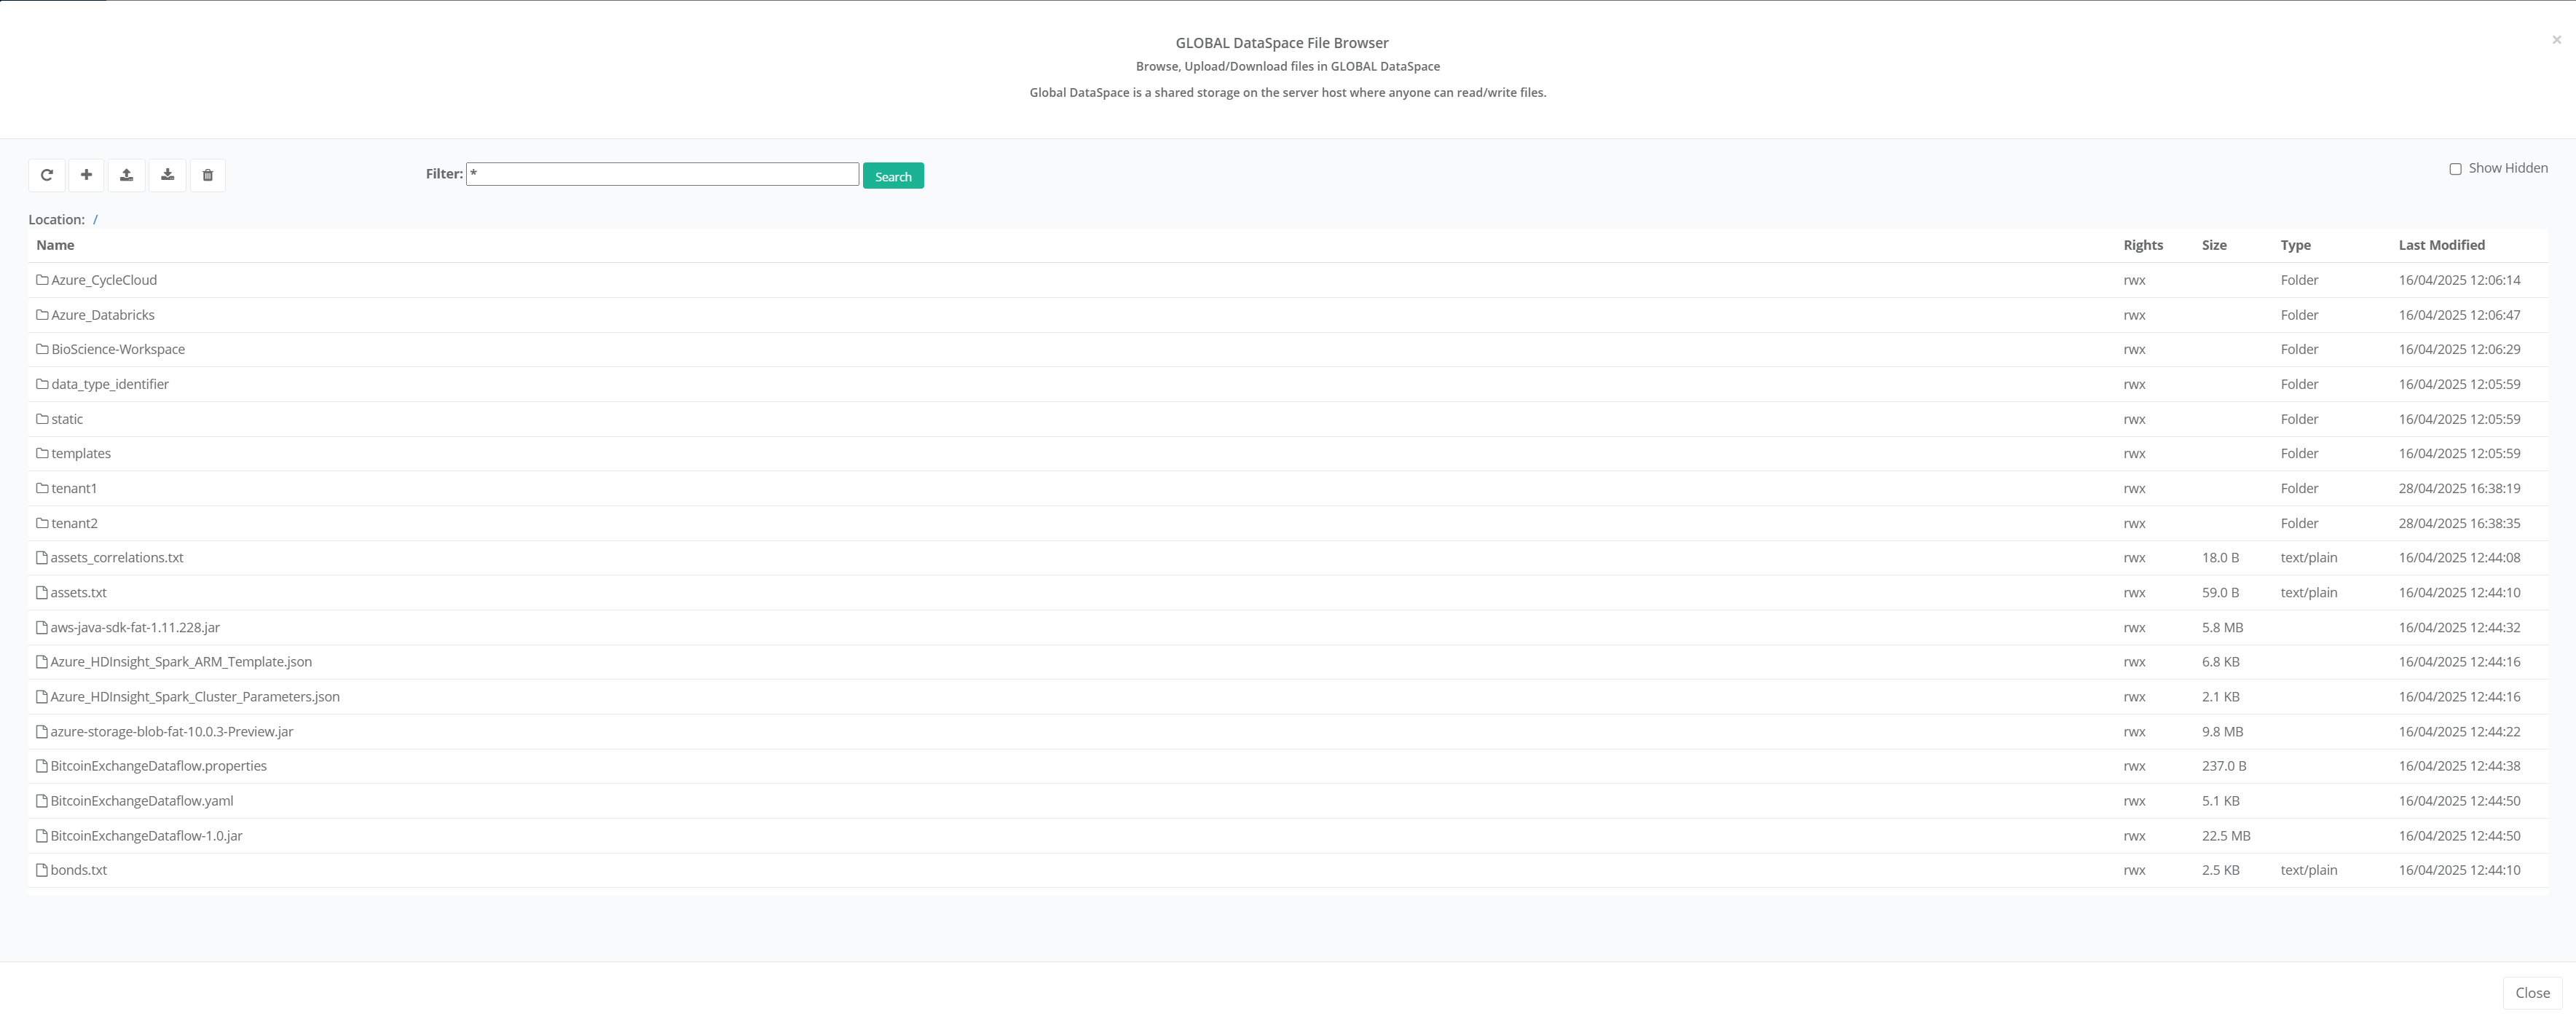The width and height of the screenshot is (2576, 1019).
Task: Click the Filter text field
Action: [x=662, y=174]
